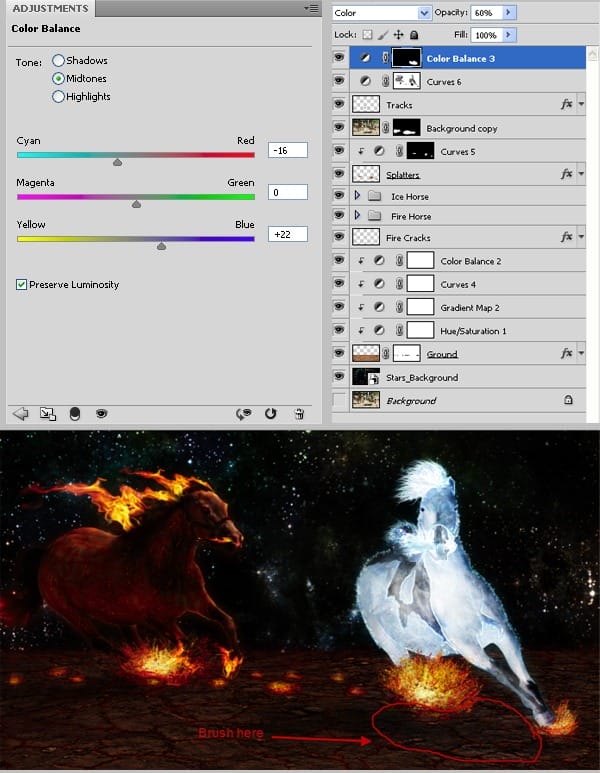Click Gradient Map 2 adjustment icon
The image size is (600, 773).
point(379,307)
